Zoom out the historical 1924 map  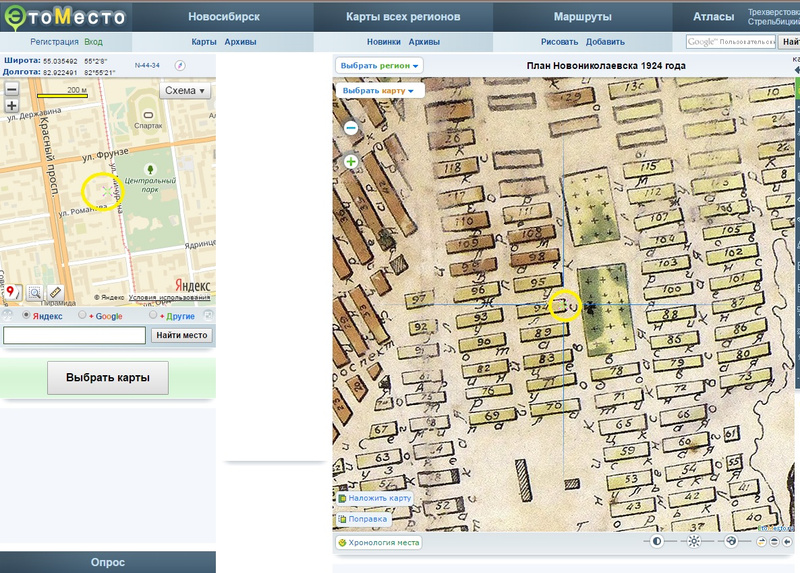point(351,128)
